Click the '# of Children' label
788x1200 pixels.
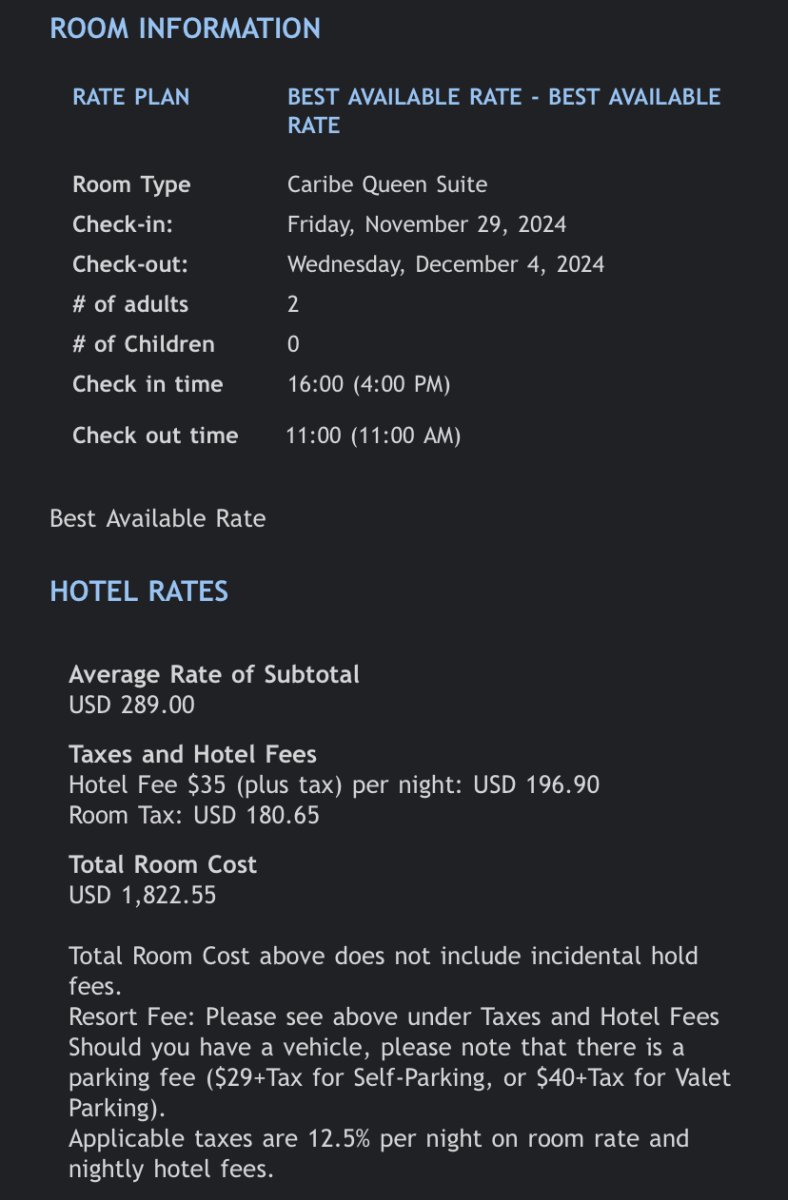143,344
